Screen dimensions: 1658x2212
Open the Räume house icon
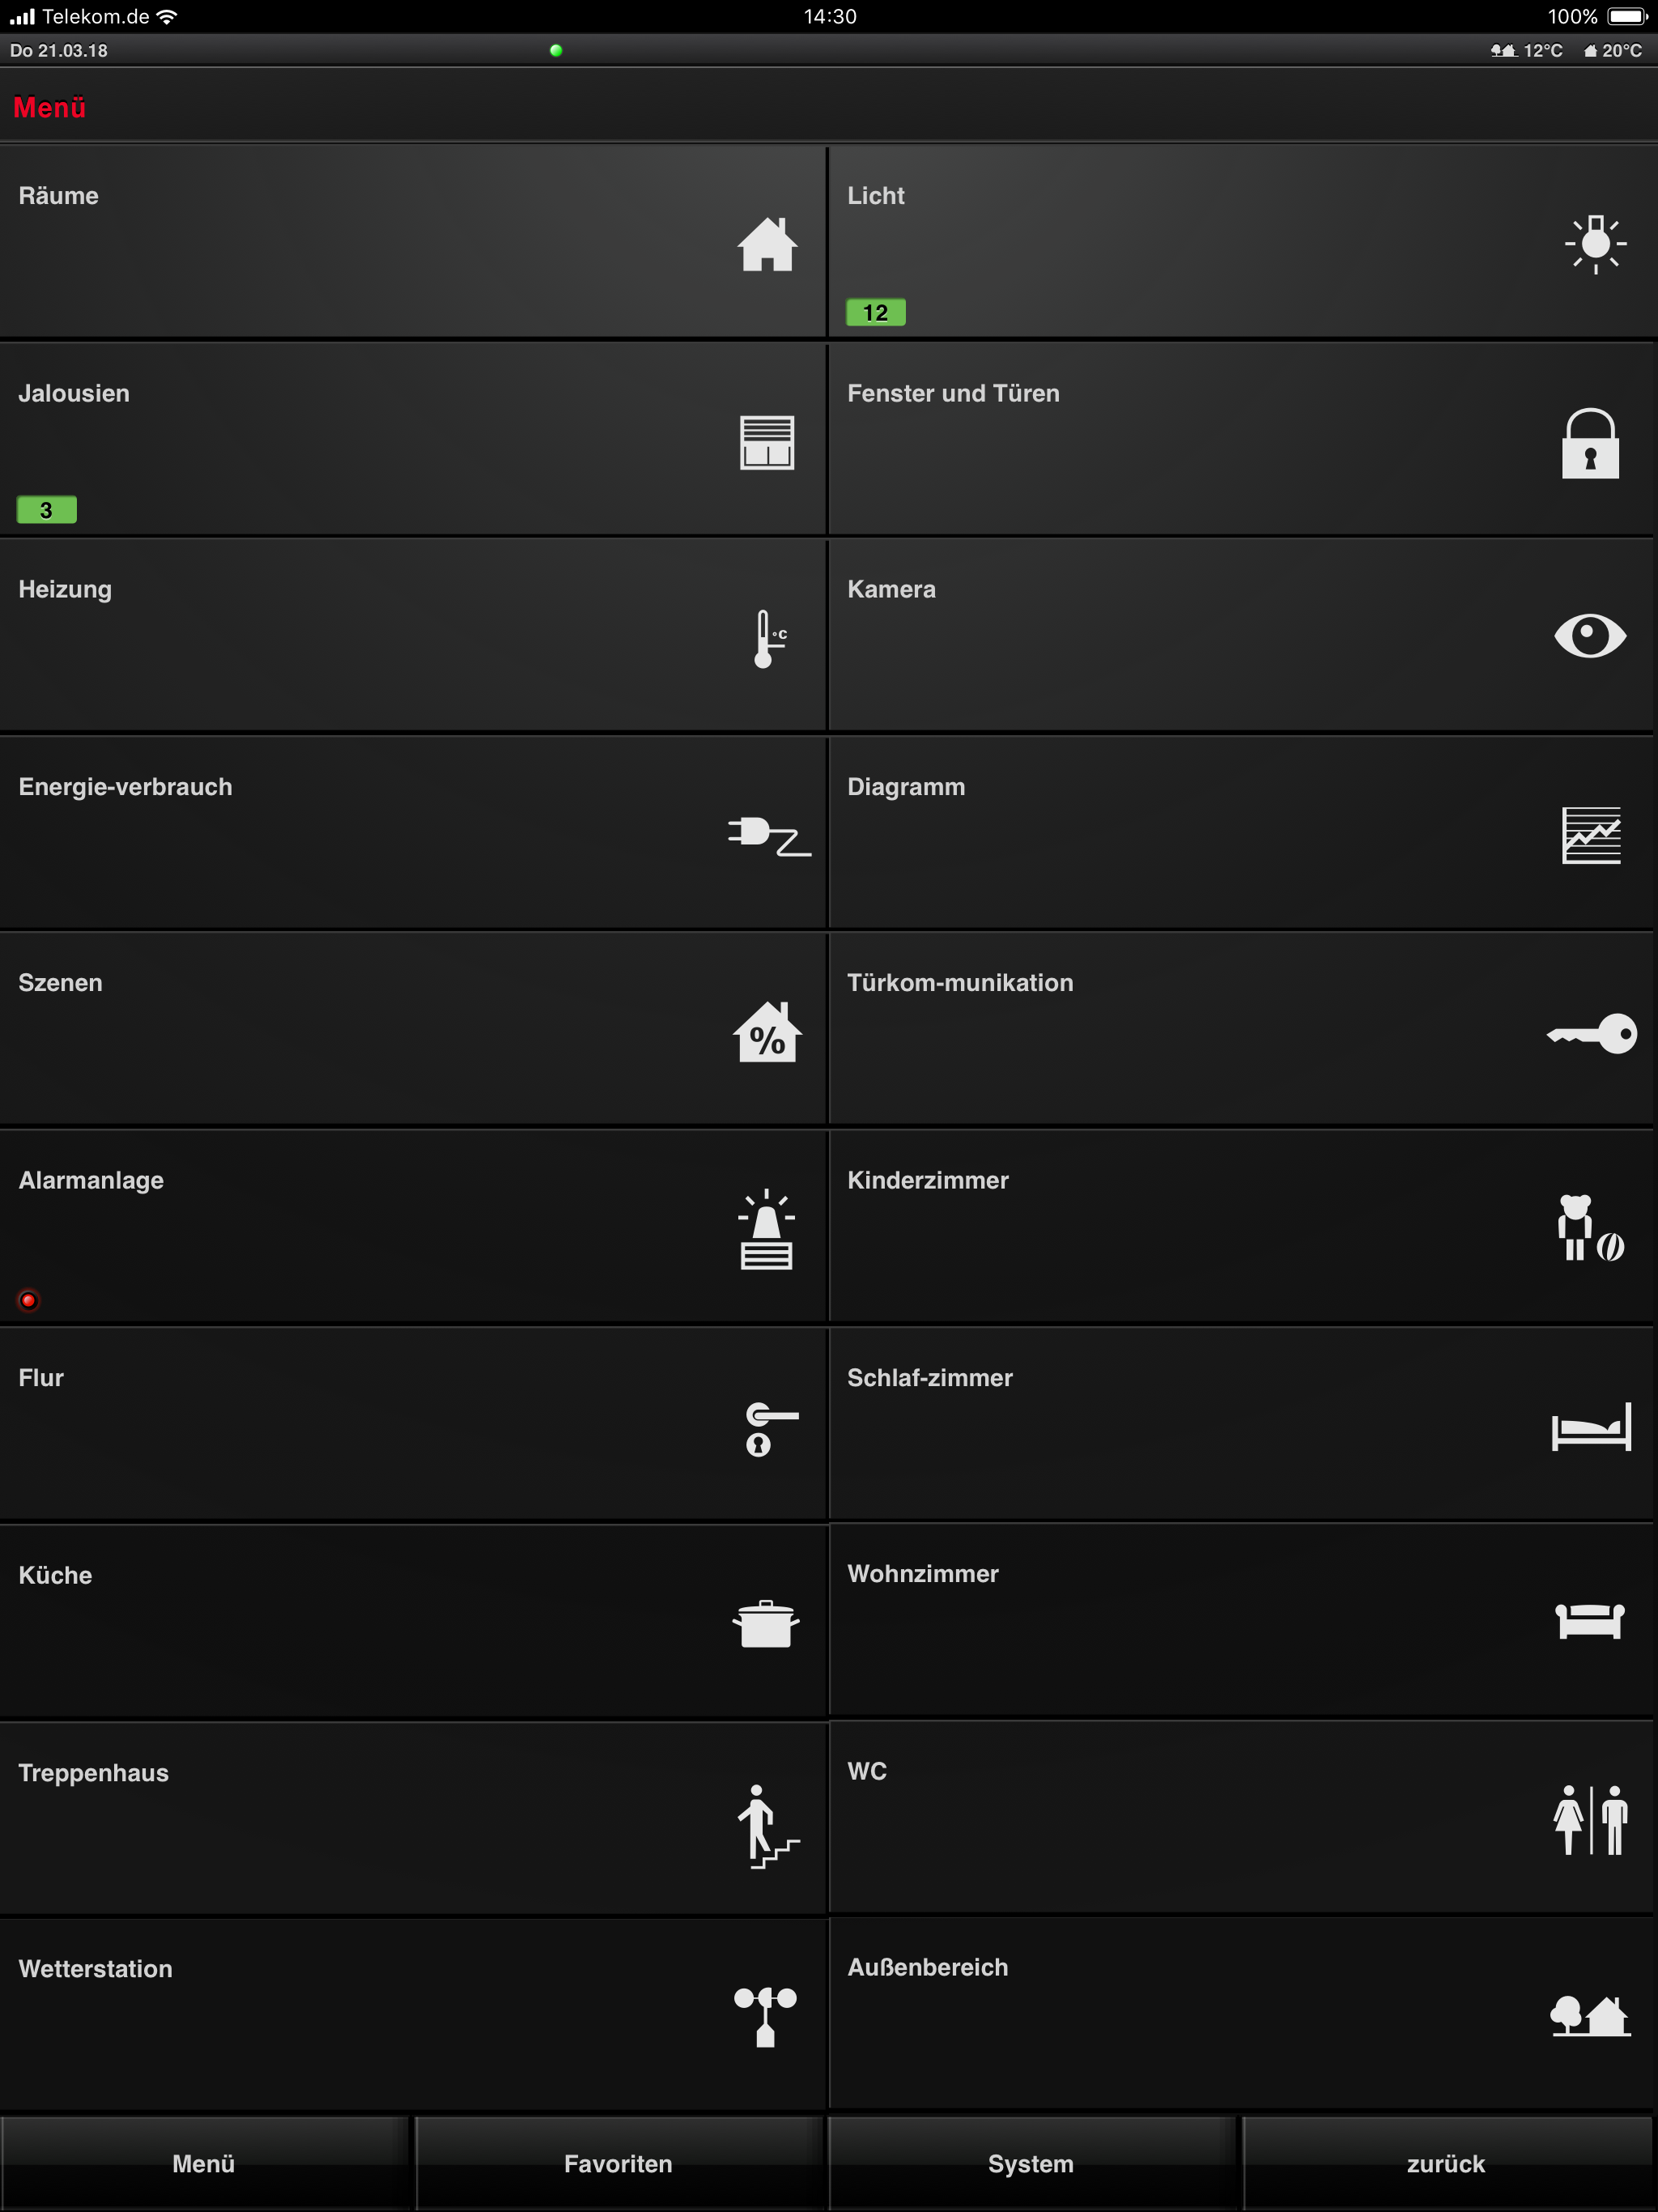click(767, 244)
